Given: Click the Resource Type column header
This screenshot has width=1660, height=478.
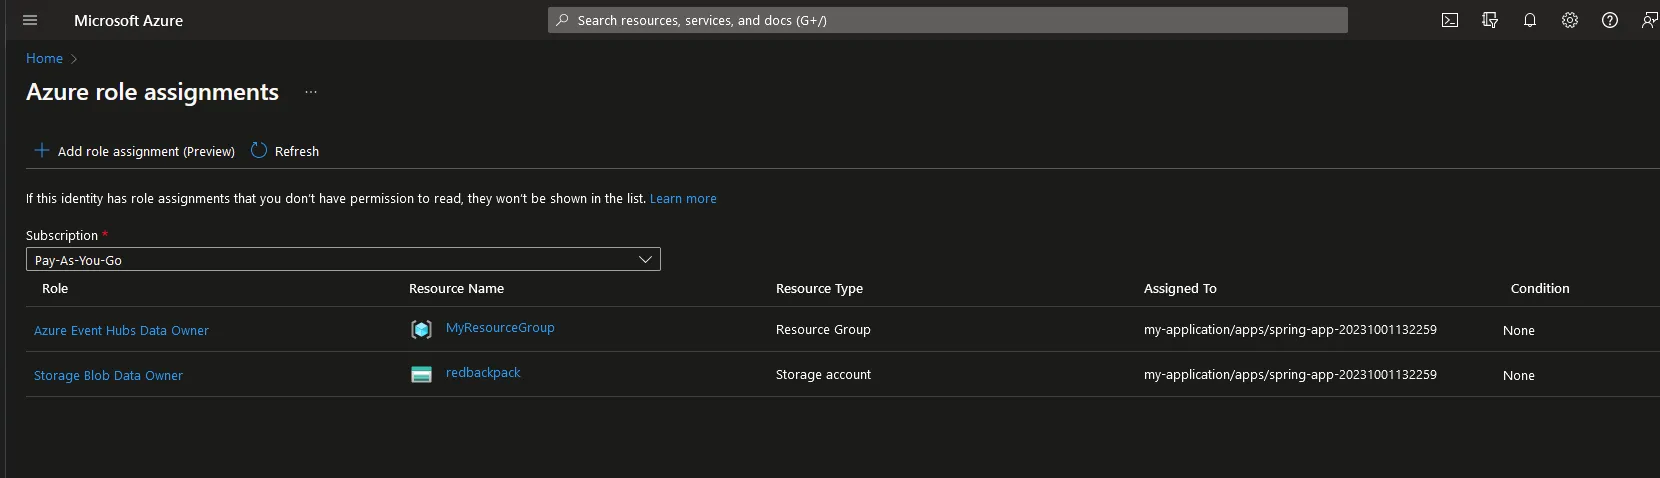Looking at the screenshot, I should (819, 288).
